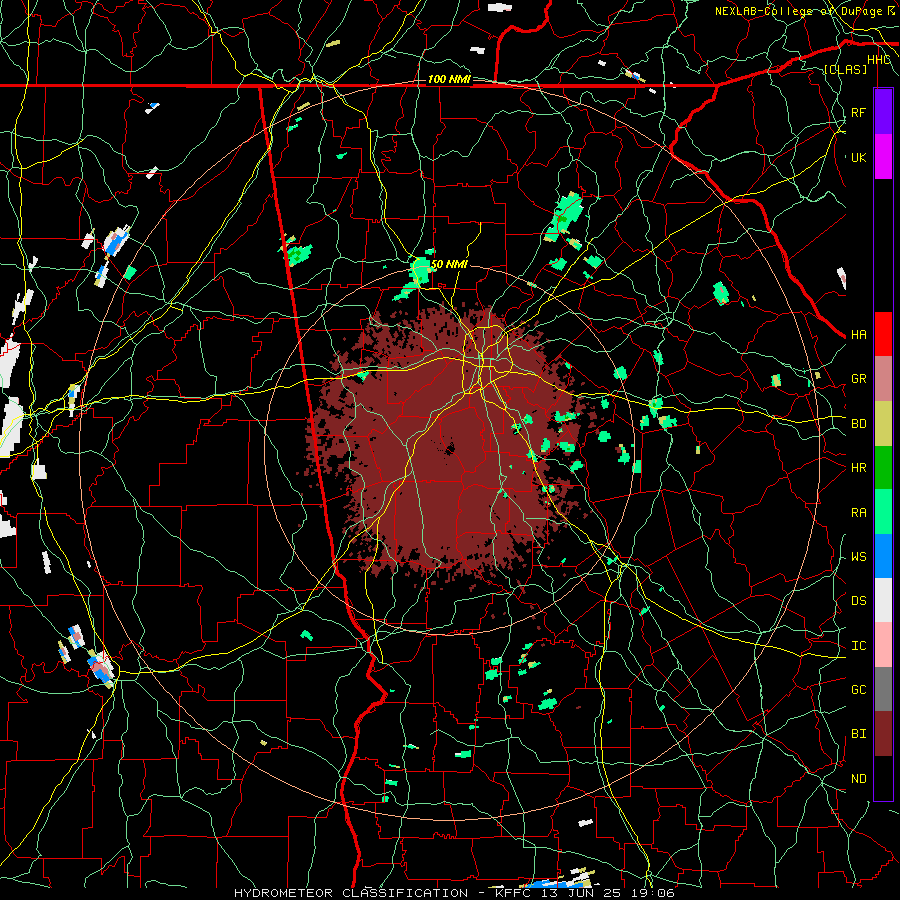Click the 'BI' legend label
The width and height of the screenshot is (900, 900).
point(858,734)
